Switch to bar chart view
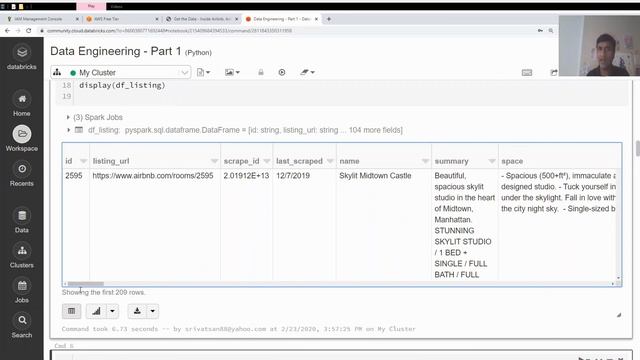 coord(96,311)
